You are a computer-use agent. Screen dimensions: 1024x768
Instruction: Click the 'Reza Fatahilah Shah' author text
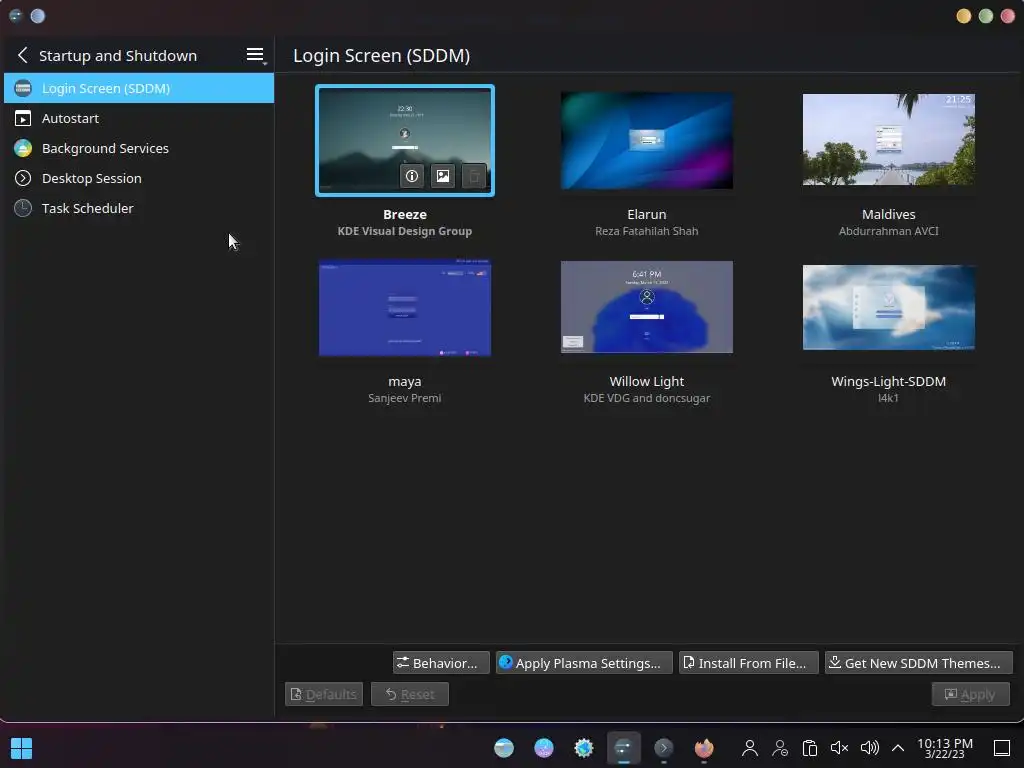point(647,231)
